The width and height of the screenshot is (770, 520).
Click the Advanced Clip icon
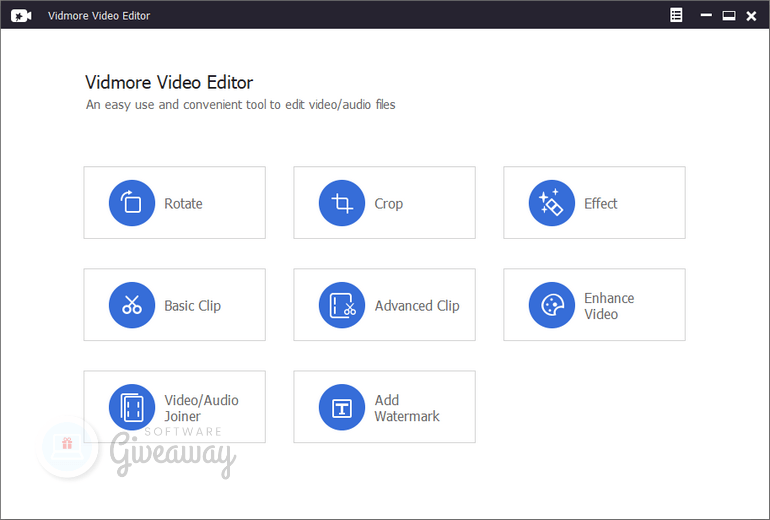[x=342, y=305]
